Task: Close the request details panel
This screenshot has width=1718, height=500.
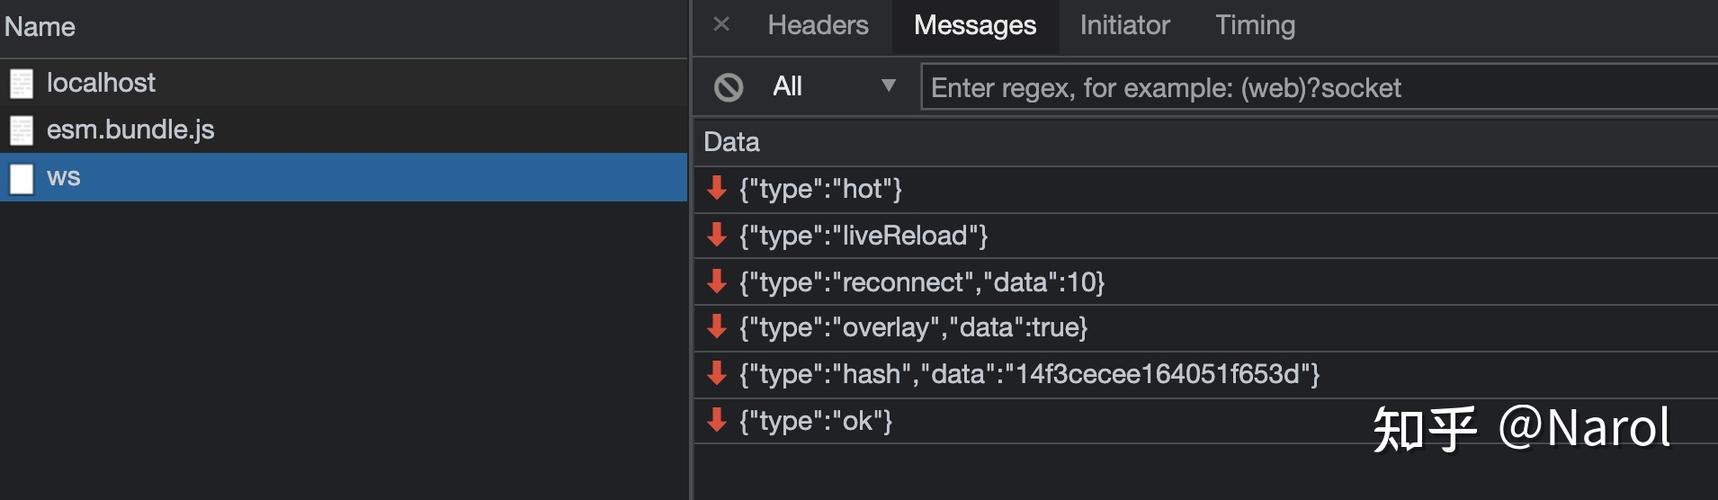Action: click(721, 25)
